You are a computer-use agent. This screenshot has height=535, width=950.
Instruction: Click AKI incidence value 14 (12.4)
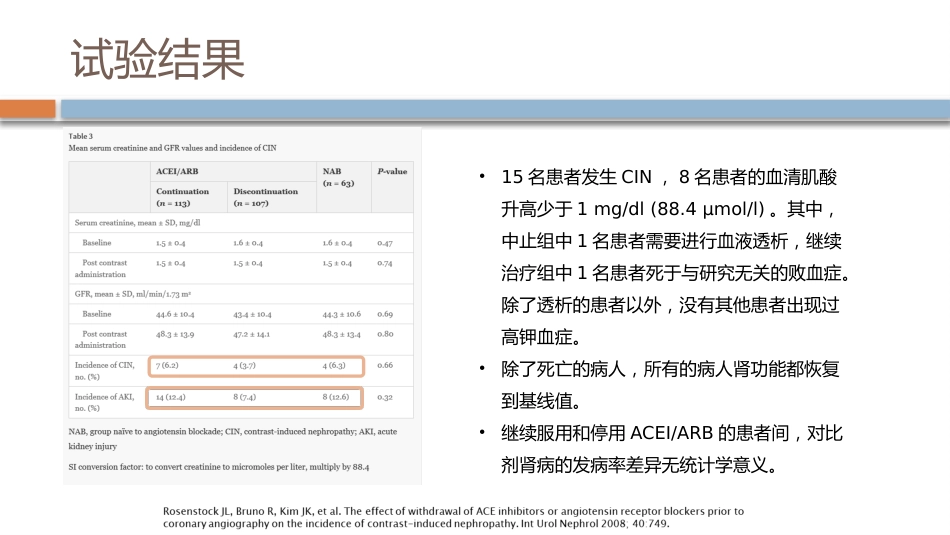coord(170,397)
